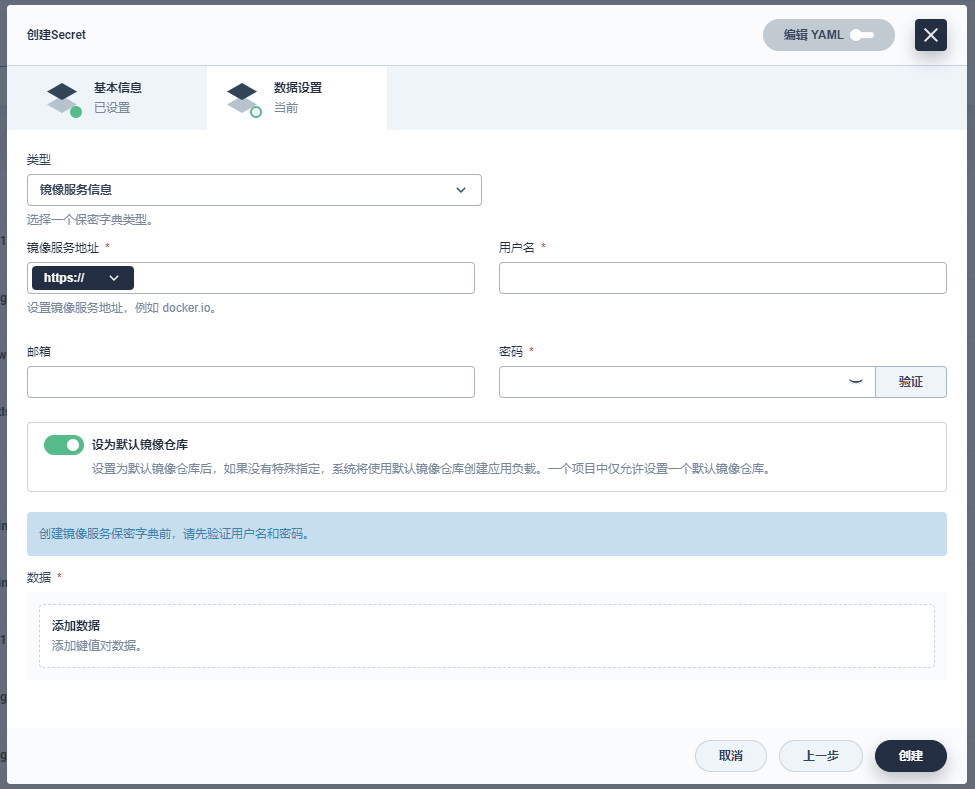Viewport: 975px width, 789px height.
Task: Click the 创建Secret dialog title
Action: click(56, 35)
